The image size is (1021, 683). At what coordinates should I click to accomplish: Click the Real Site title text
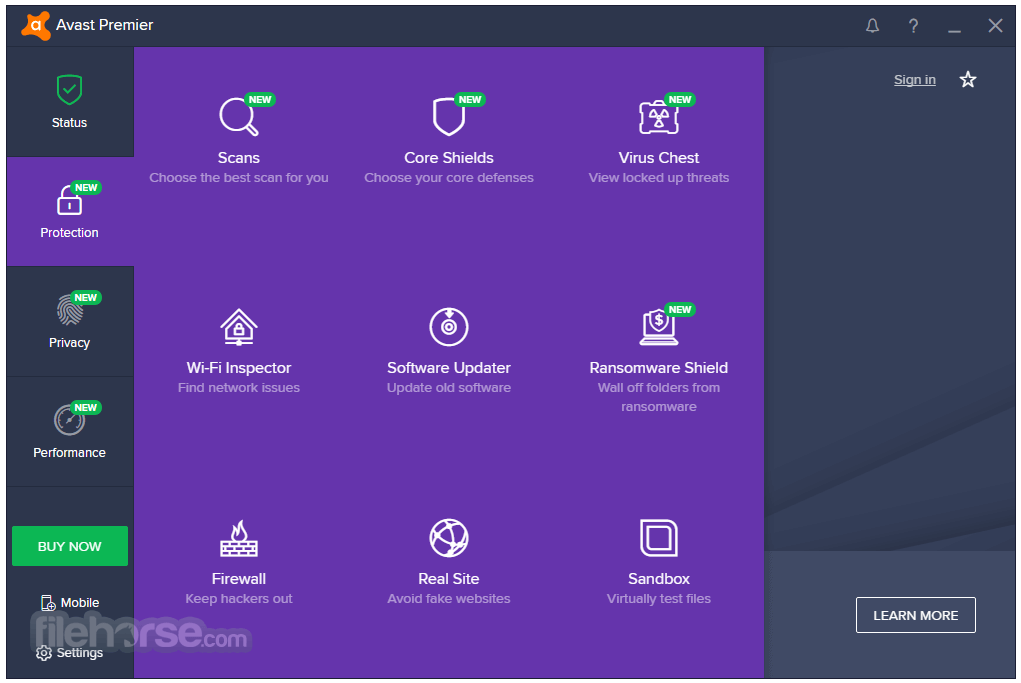[x=449, y=579]
